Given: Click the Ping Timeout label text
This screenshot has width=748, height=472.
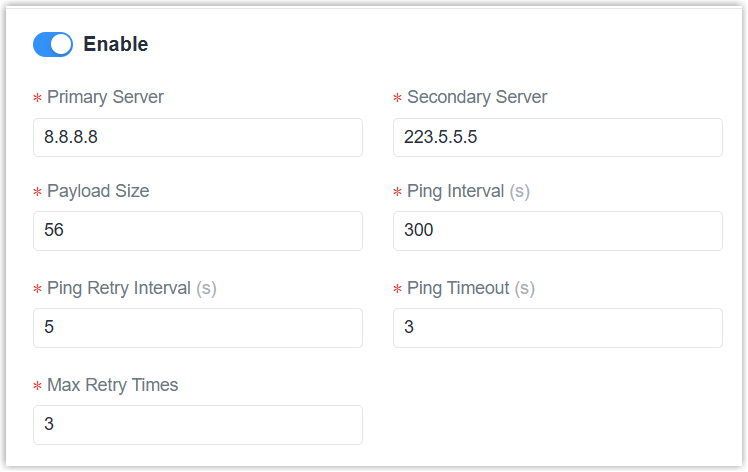Looking at the screenshot, I should click(458, 288).
